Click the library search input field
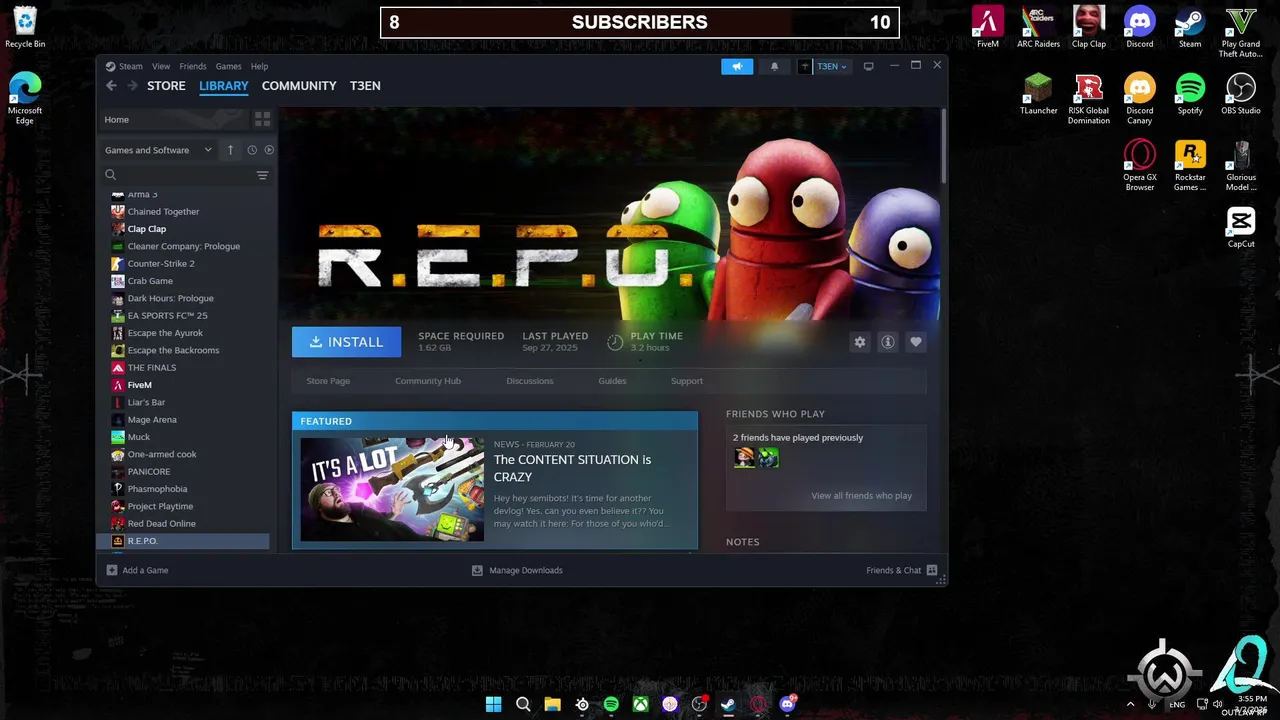The image size is (1280, 720). (186, 175)
